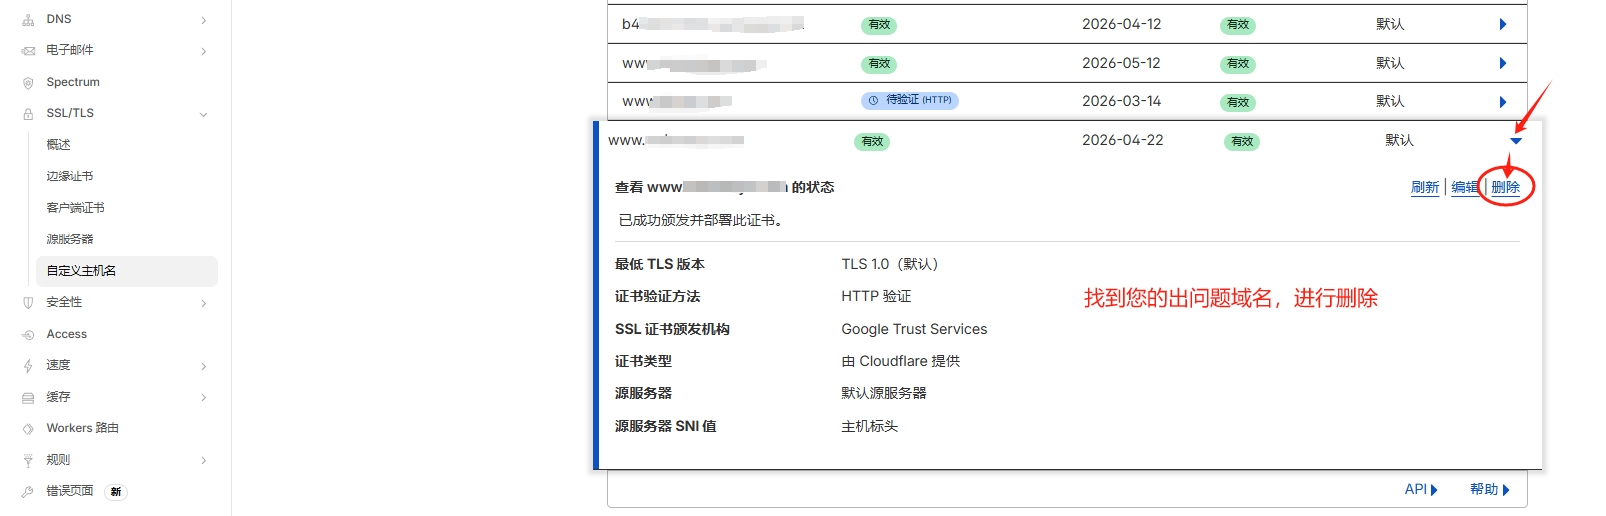Collapse the SSL/TLS section chevron
Image resolution: width=1606 pixels, height=516 pixels.
click(203, 114)
